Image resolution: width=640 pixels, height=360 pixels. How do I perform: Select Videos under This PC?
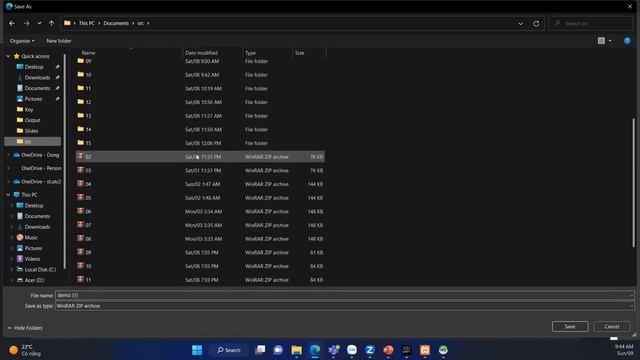[x=32, y=259]
